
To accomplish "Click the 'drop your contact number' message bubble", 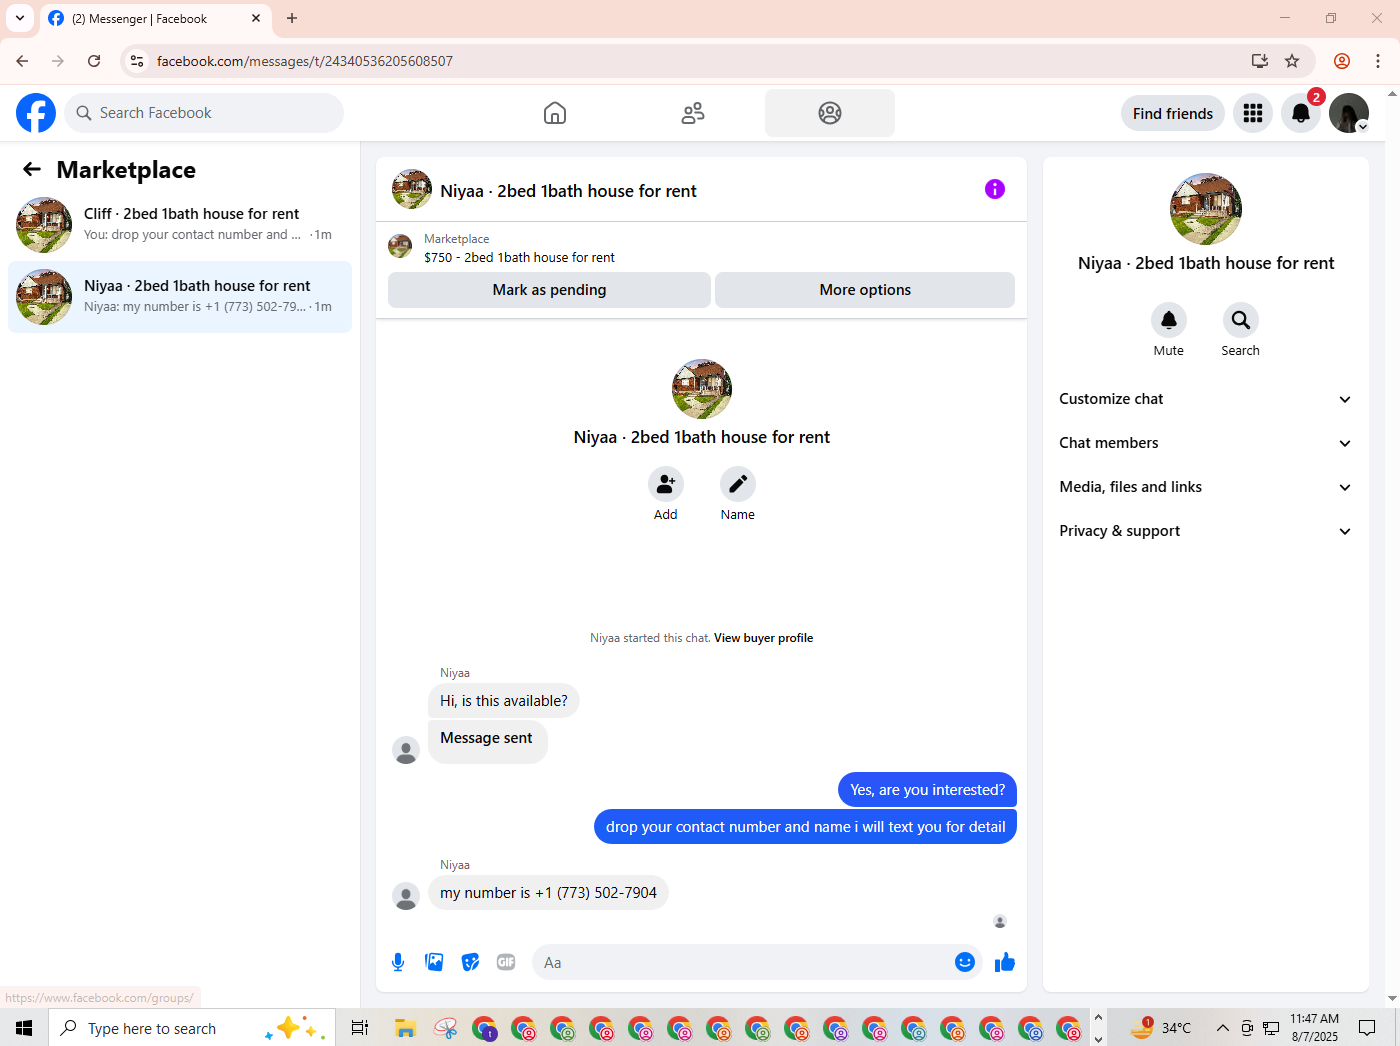I will point(806,827).
